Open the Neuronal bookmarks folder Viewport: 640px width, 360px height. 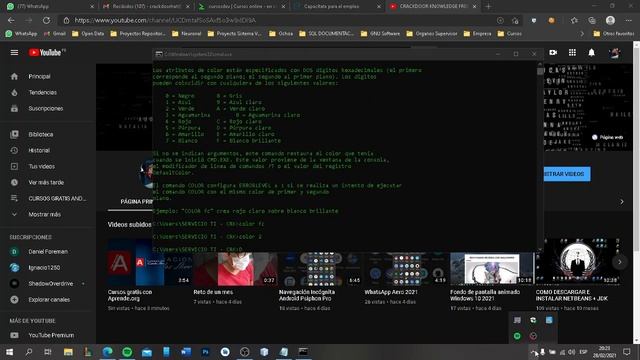[187, 33]
